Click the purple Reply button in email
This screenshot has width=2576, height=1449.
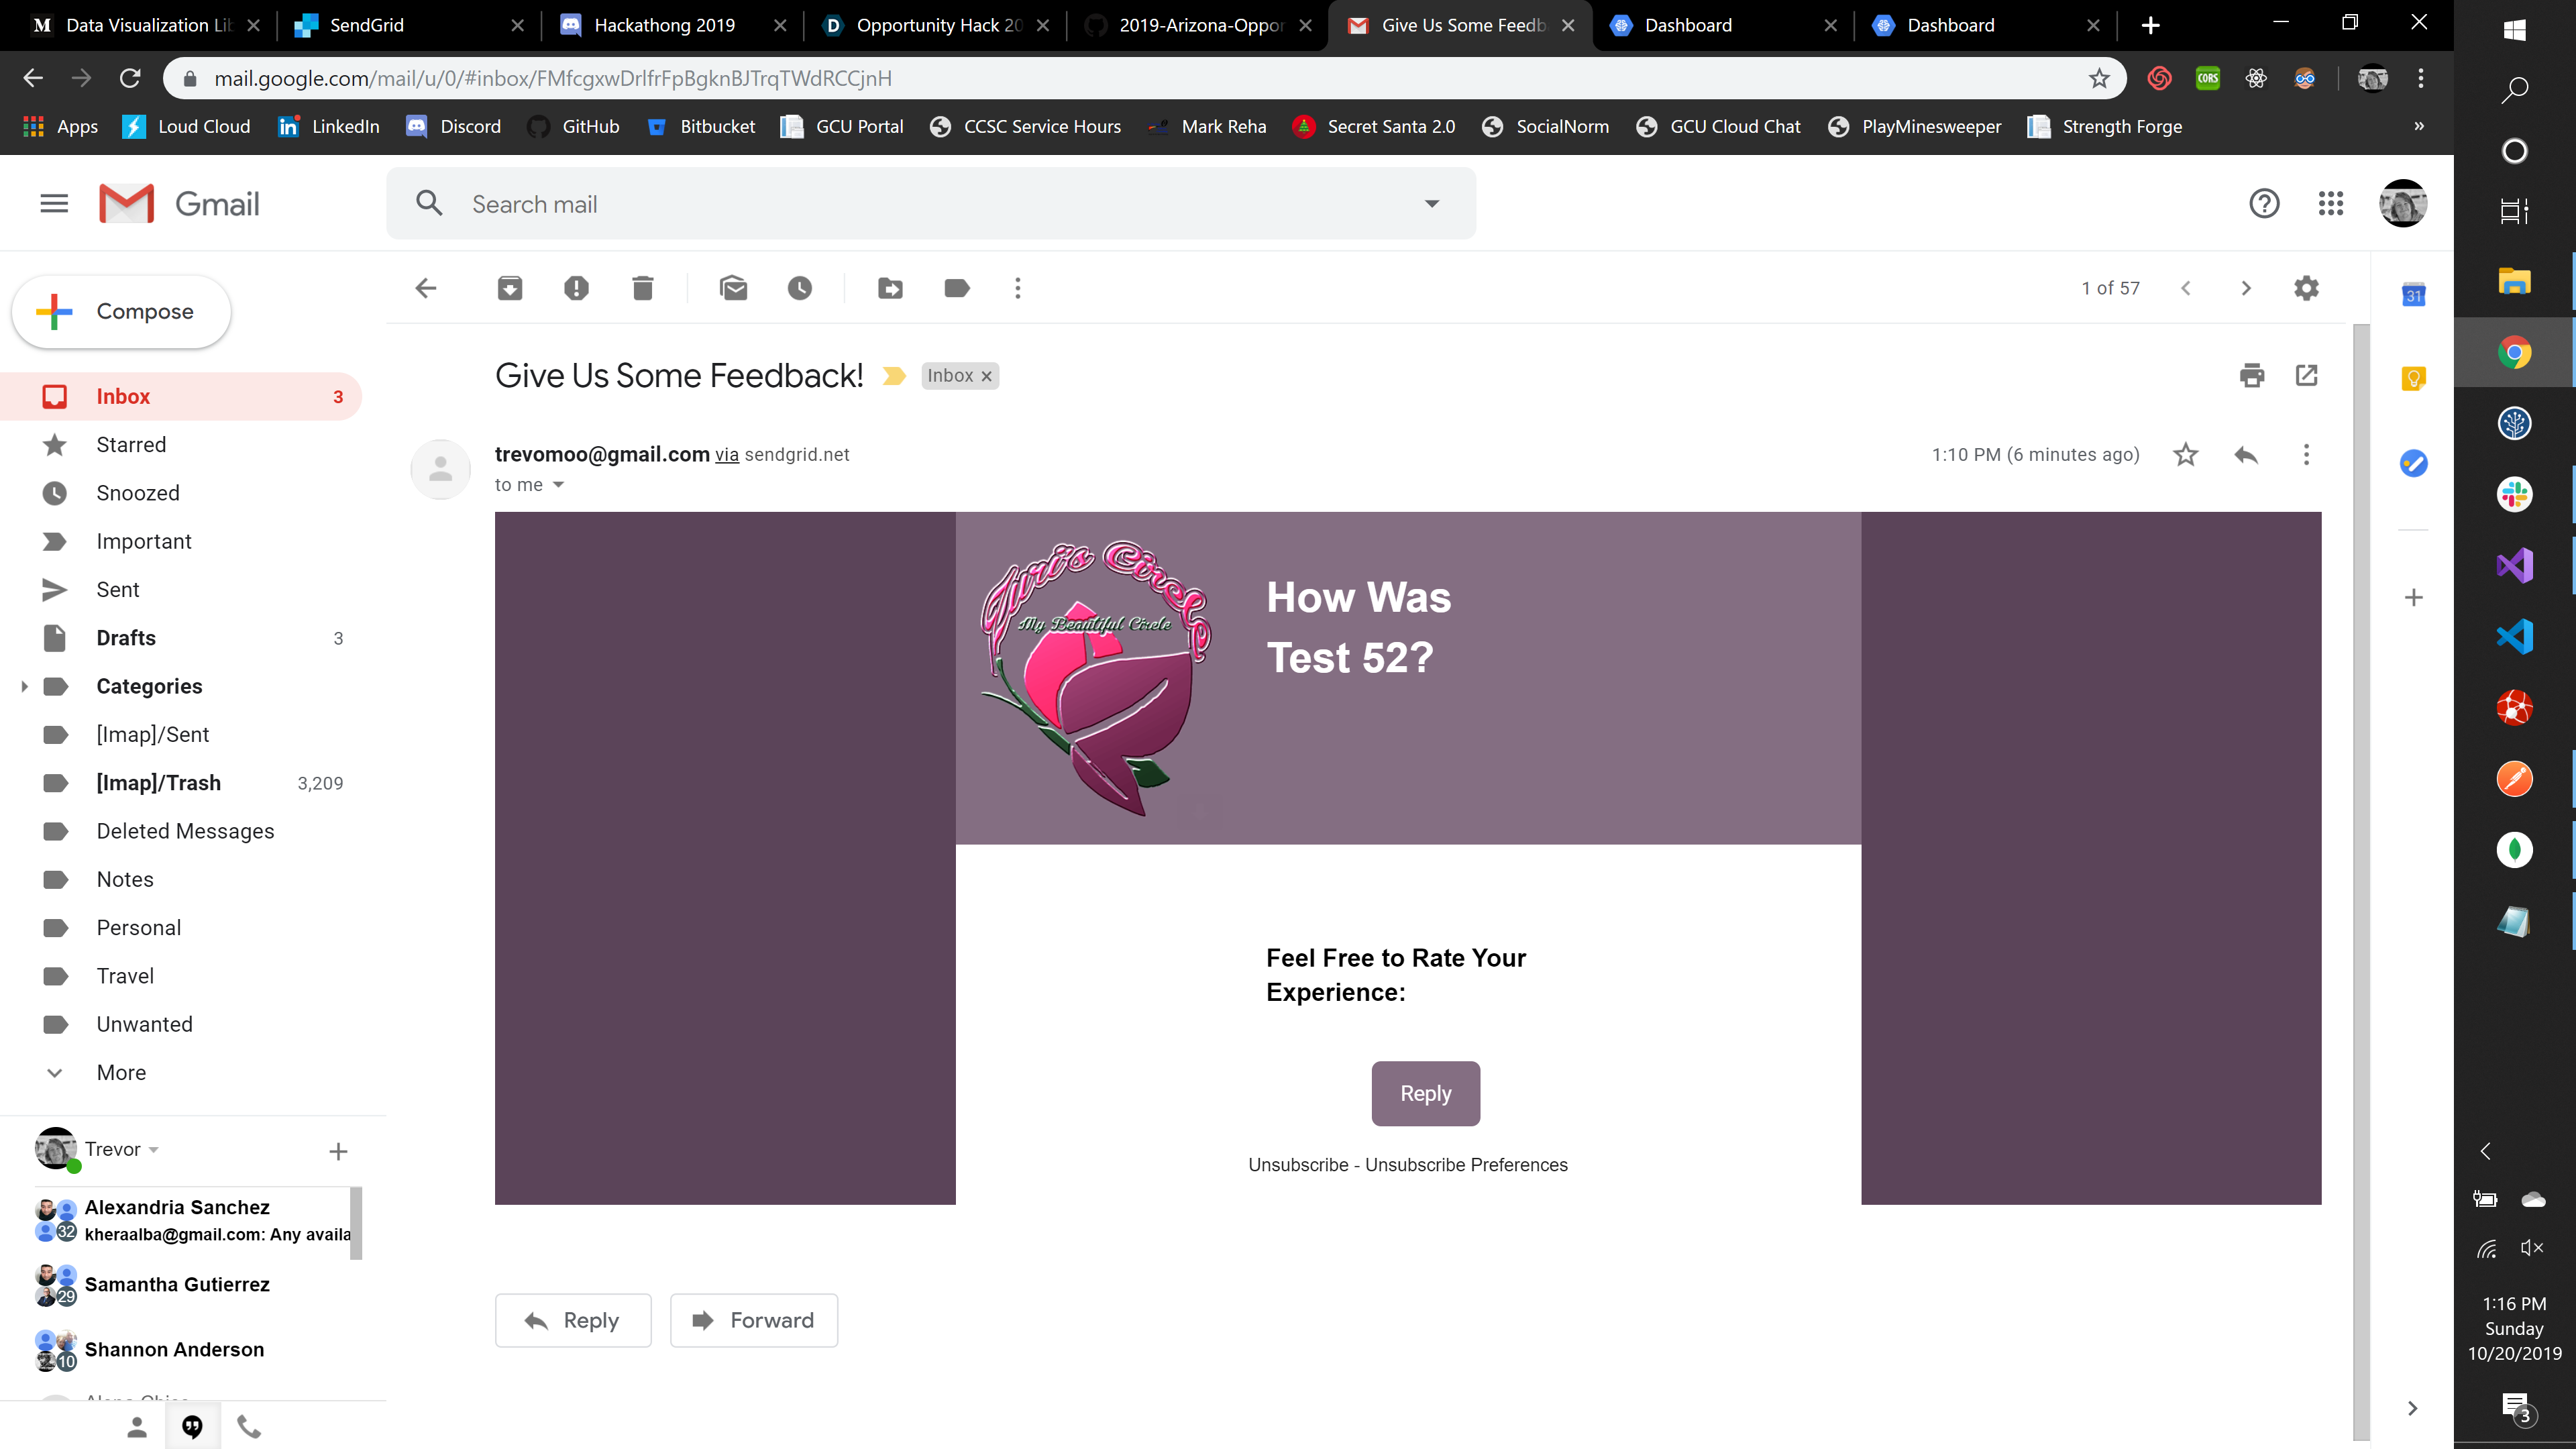1425,1093
